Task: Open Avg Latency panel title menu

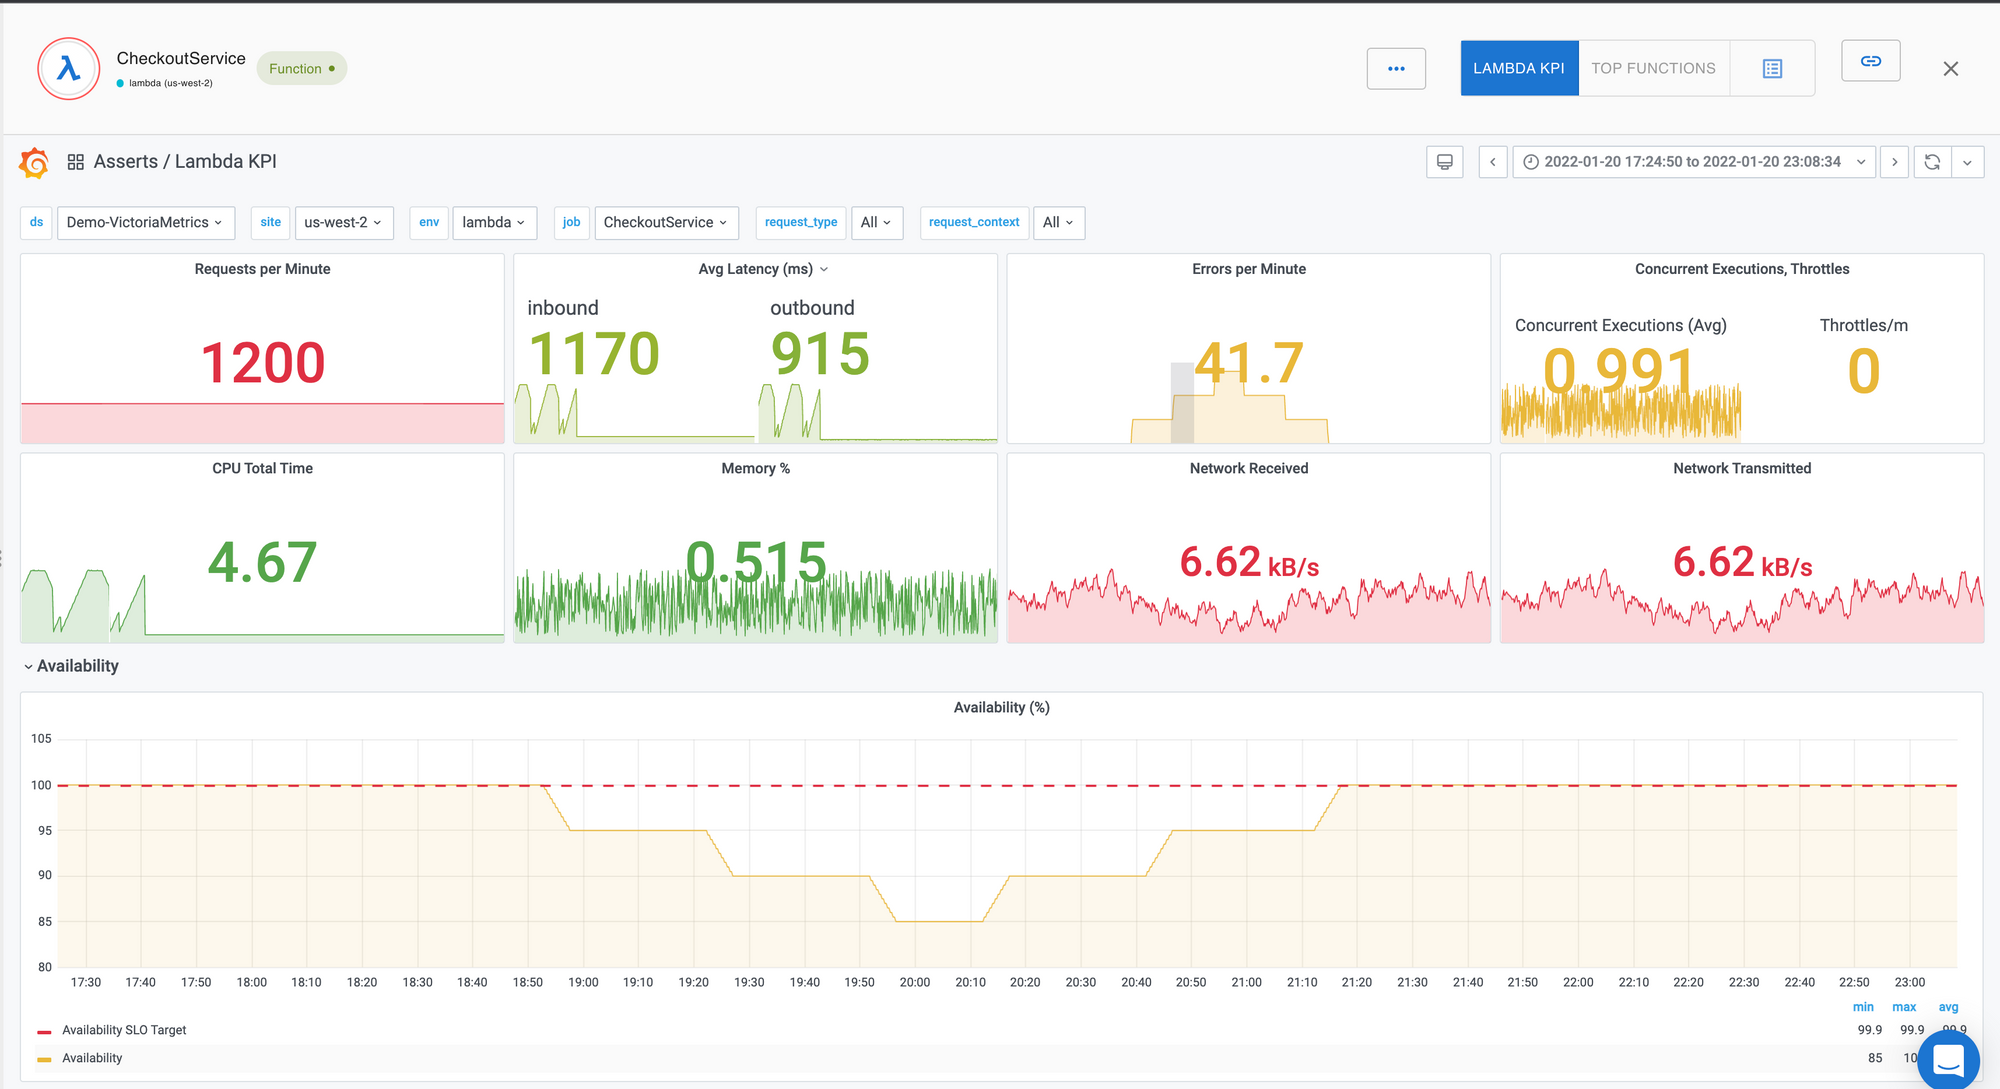Action: coord(763,269)
